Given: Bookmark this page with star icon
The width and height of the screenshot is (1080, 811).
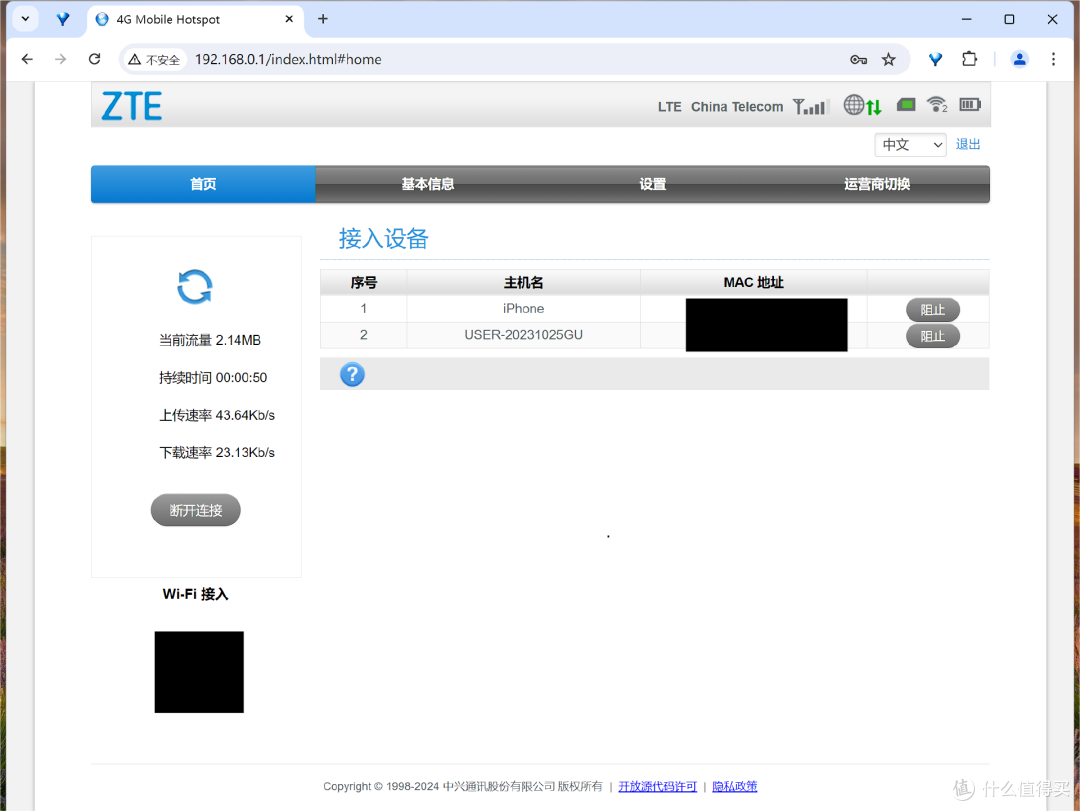Looking at the screenshot, I should [x=889, y=60].
